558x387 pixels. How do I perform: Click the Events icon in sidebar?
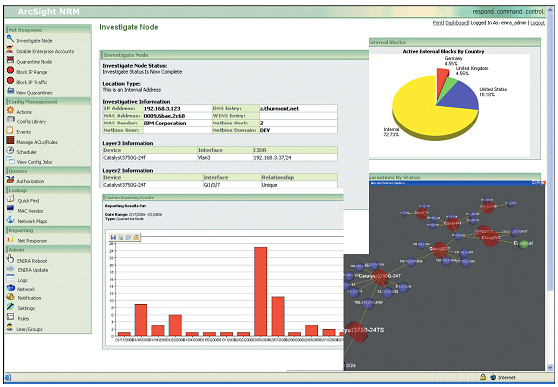10,130
